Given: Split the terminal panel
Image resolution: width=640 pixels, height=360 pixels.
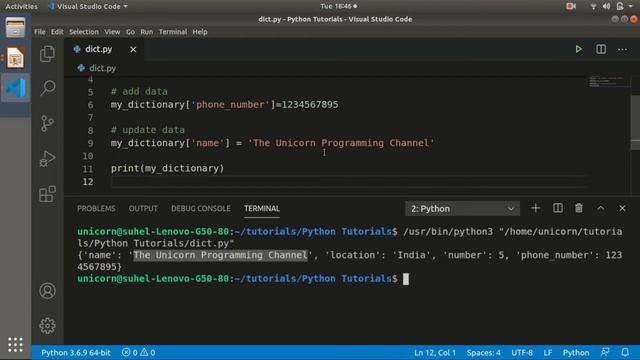Looking at the screenshot, I should [x=558, y=208].
